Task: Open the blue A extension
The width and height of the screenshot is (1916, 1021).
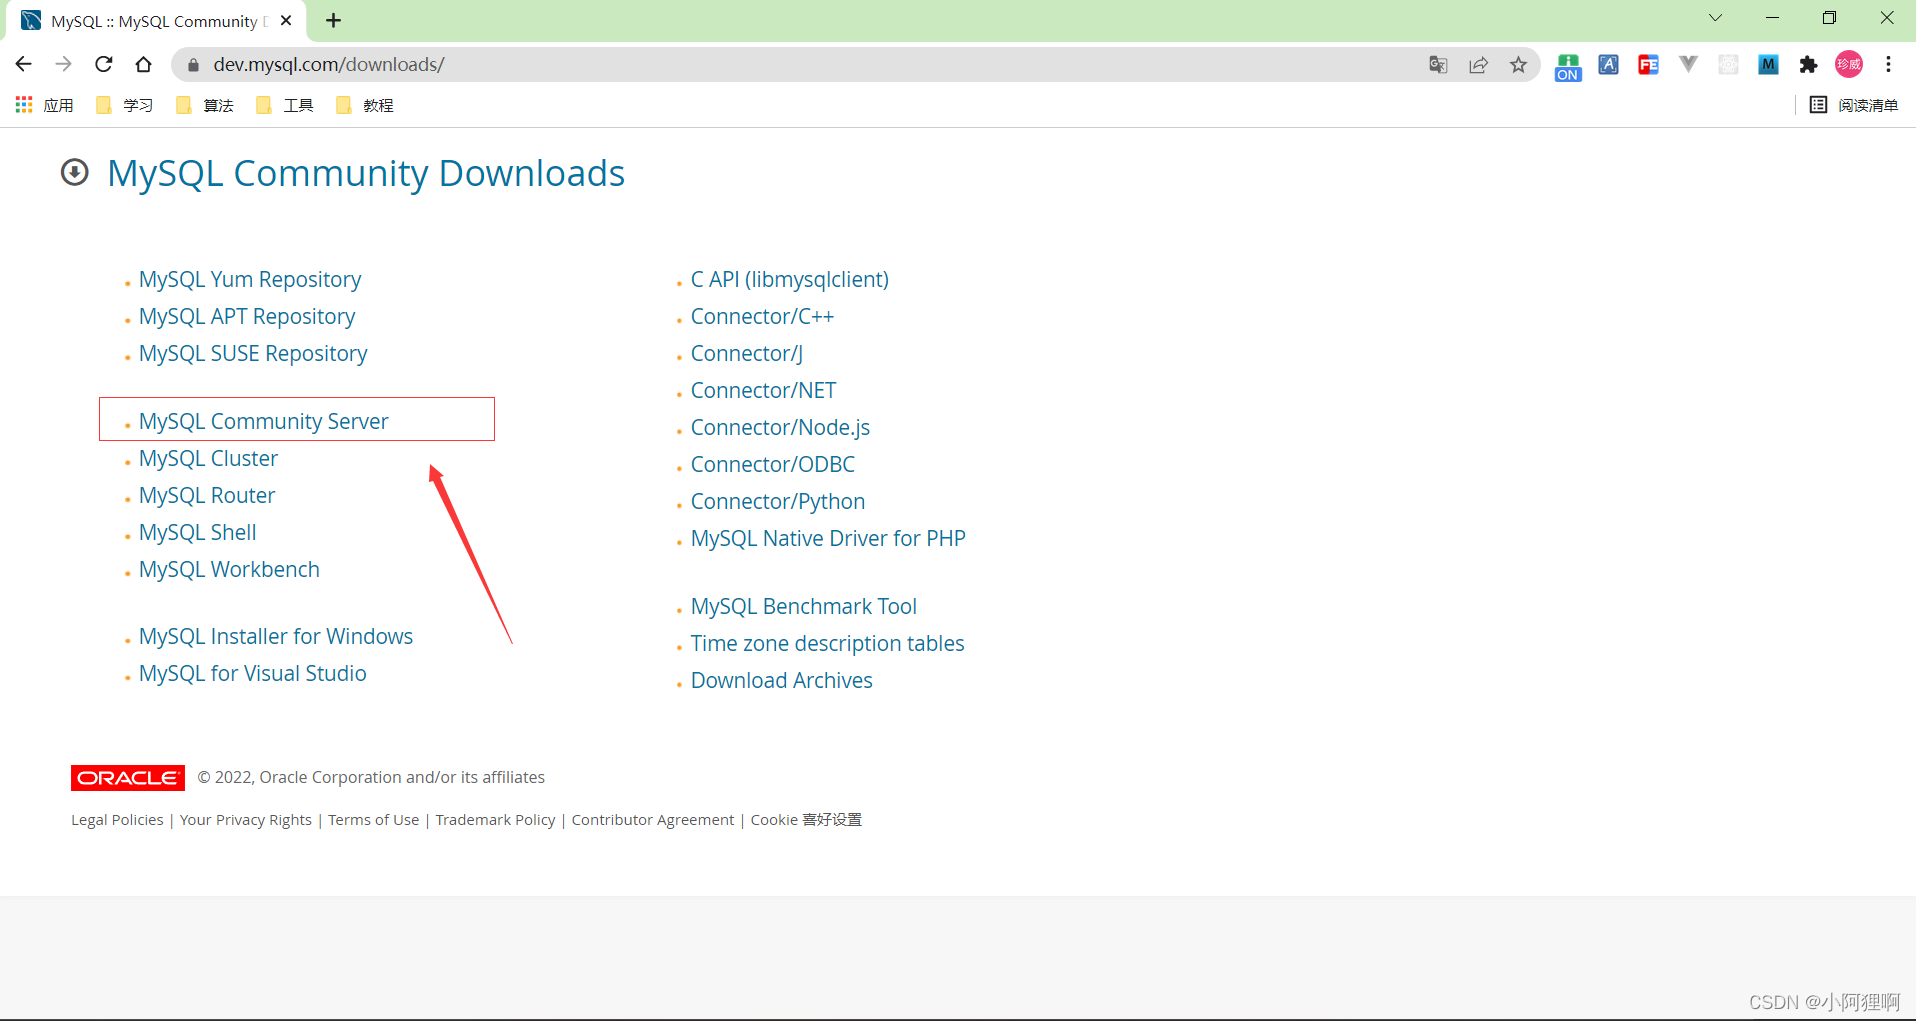Action: coord(1608,65)
